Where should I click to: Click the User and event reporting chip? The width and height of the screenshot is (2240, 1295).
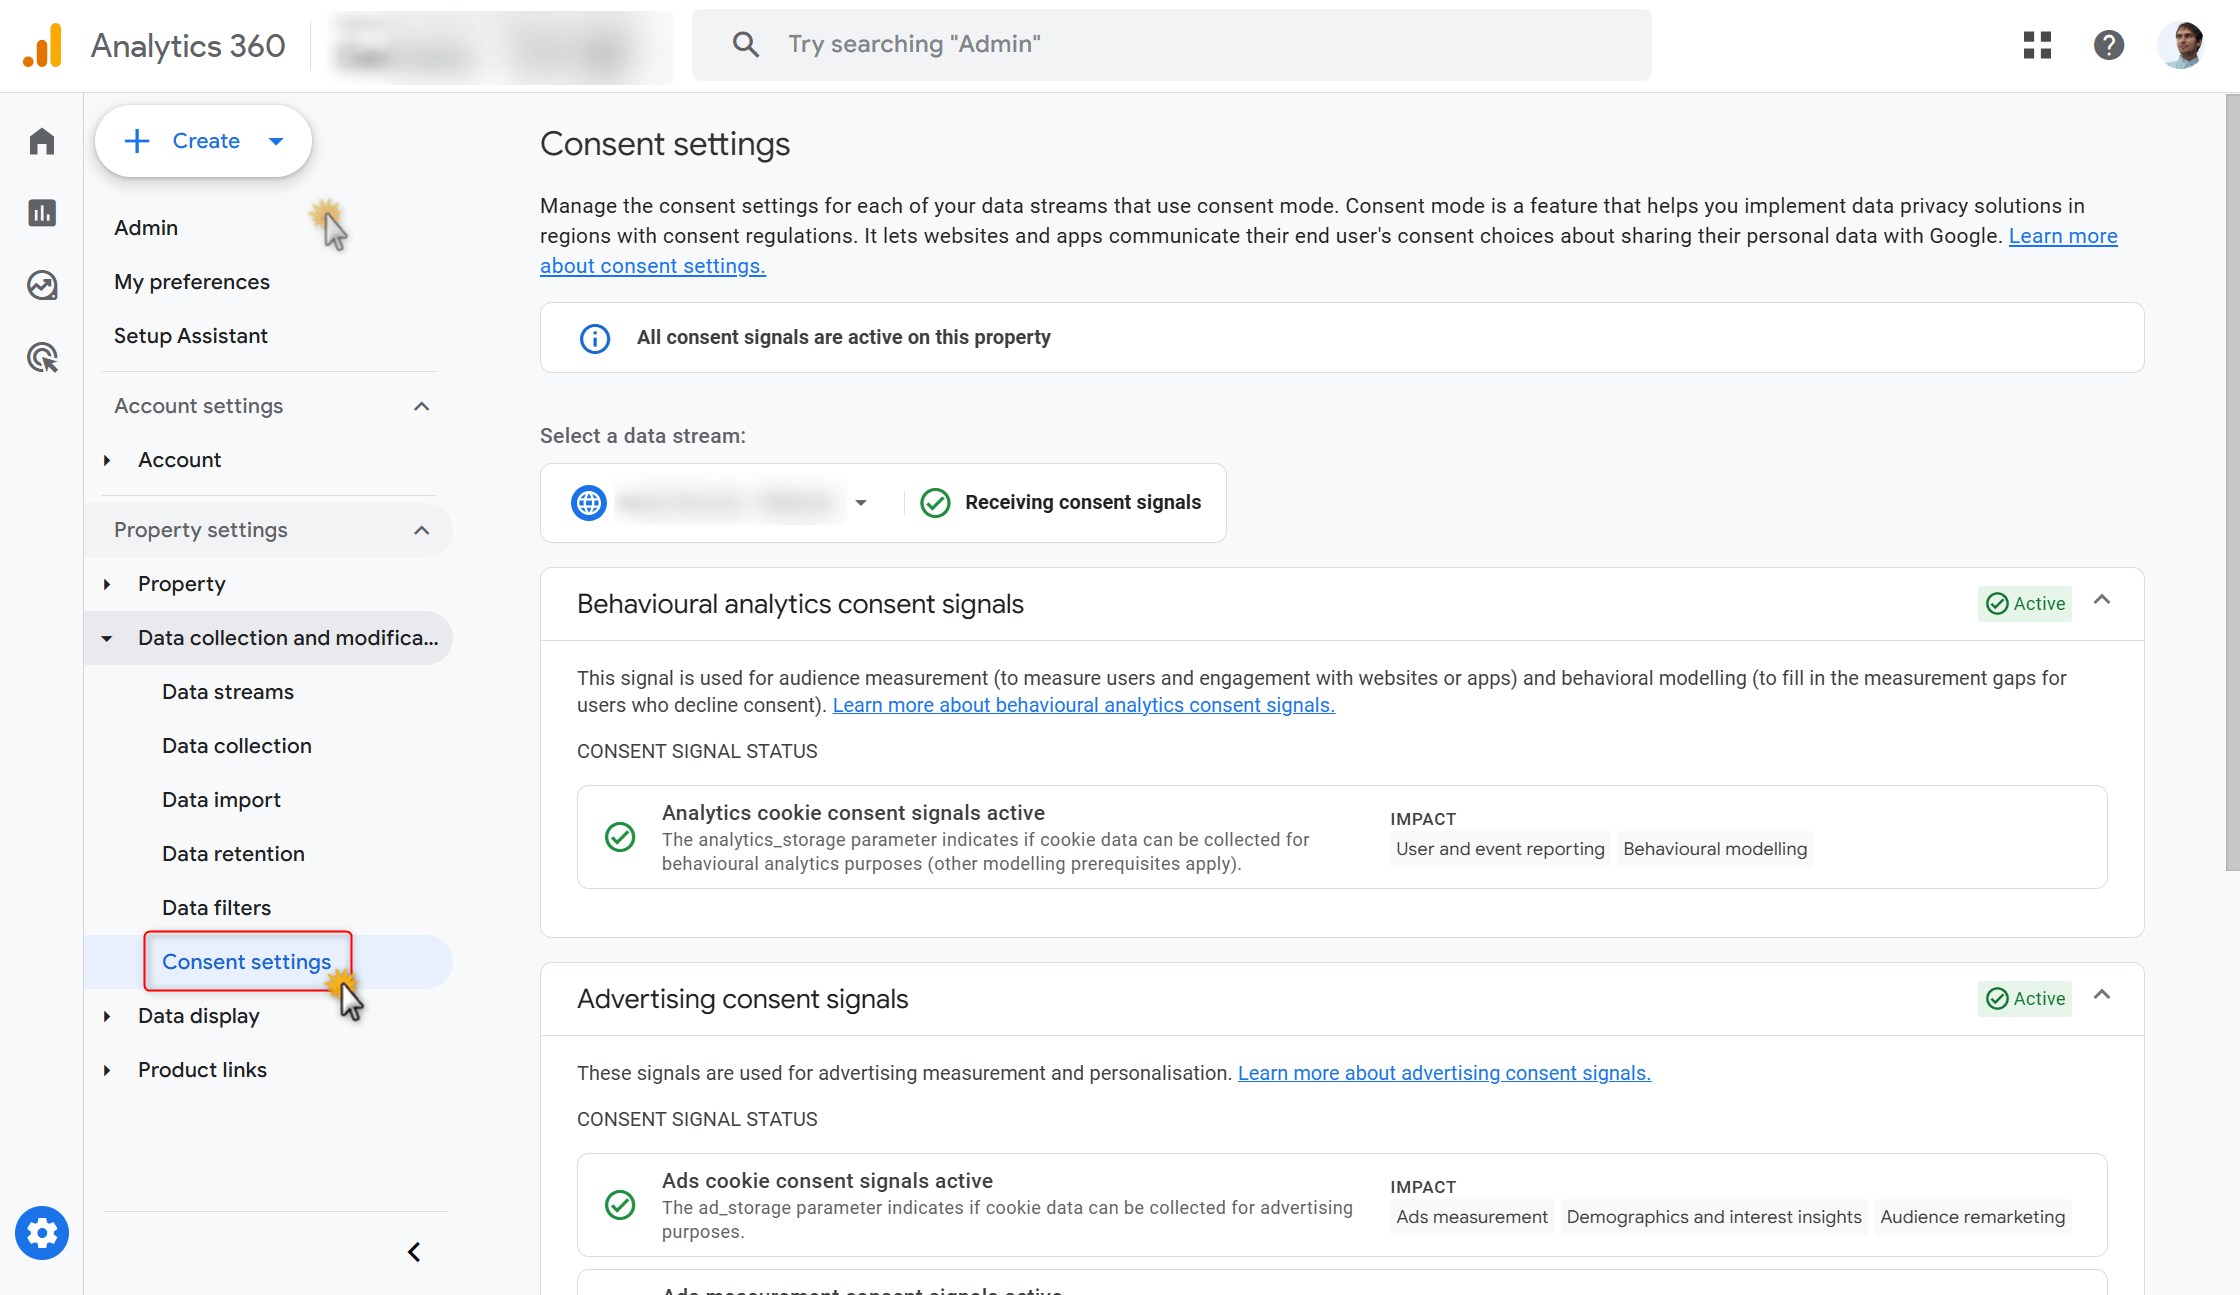click(x=1500, y=849)
